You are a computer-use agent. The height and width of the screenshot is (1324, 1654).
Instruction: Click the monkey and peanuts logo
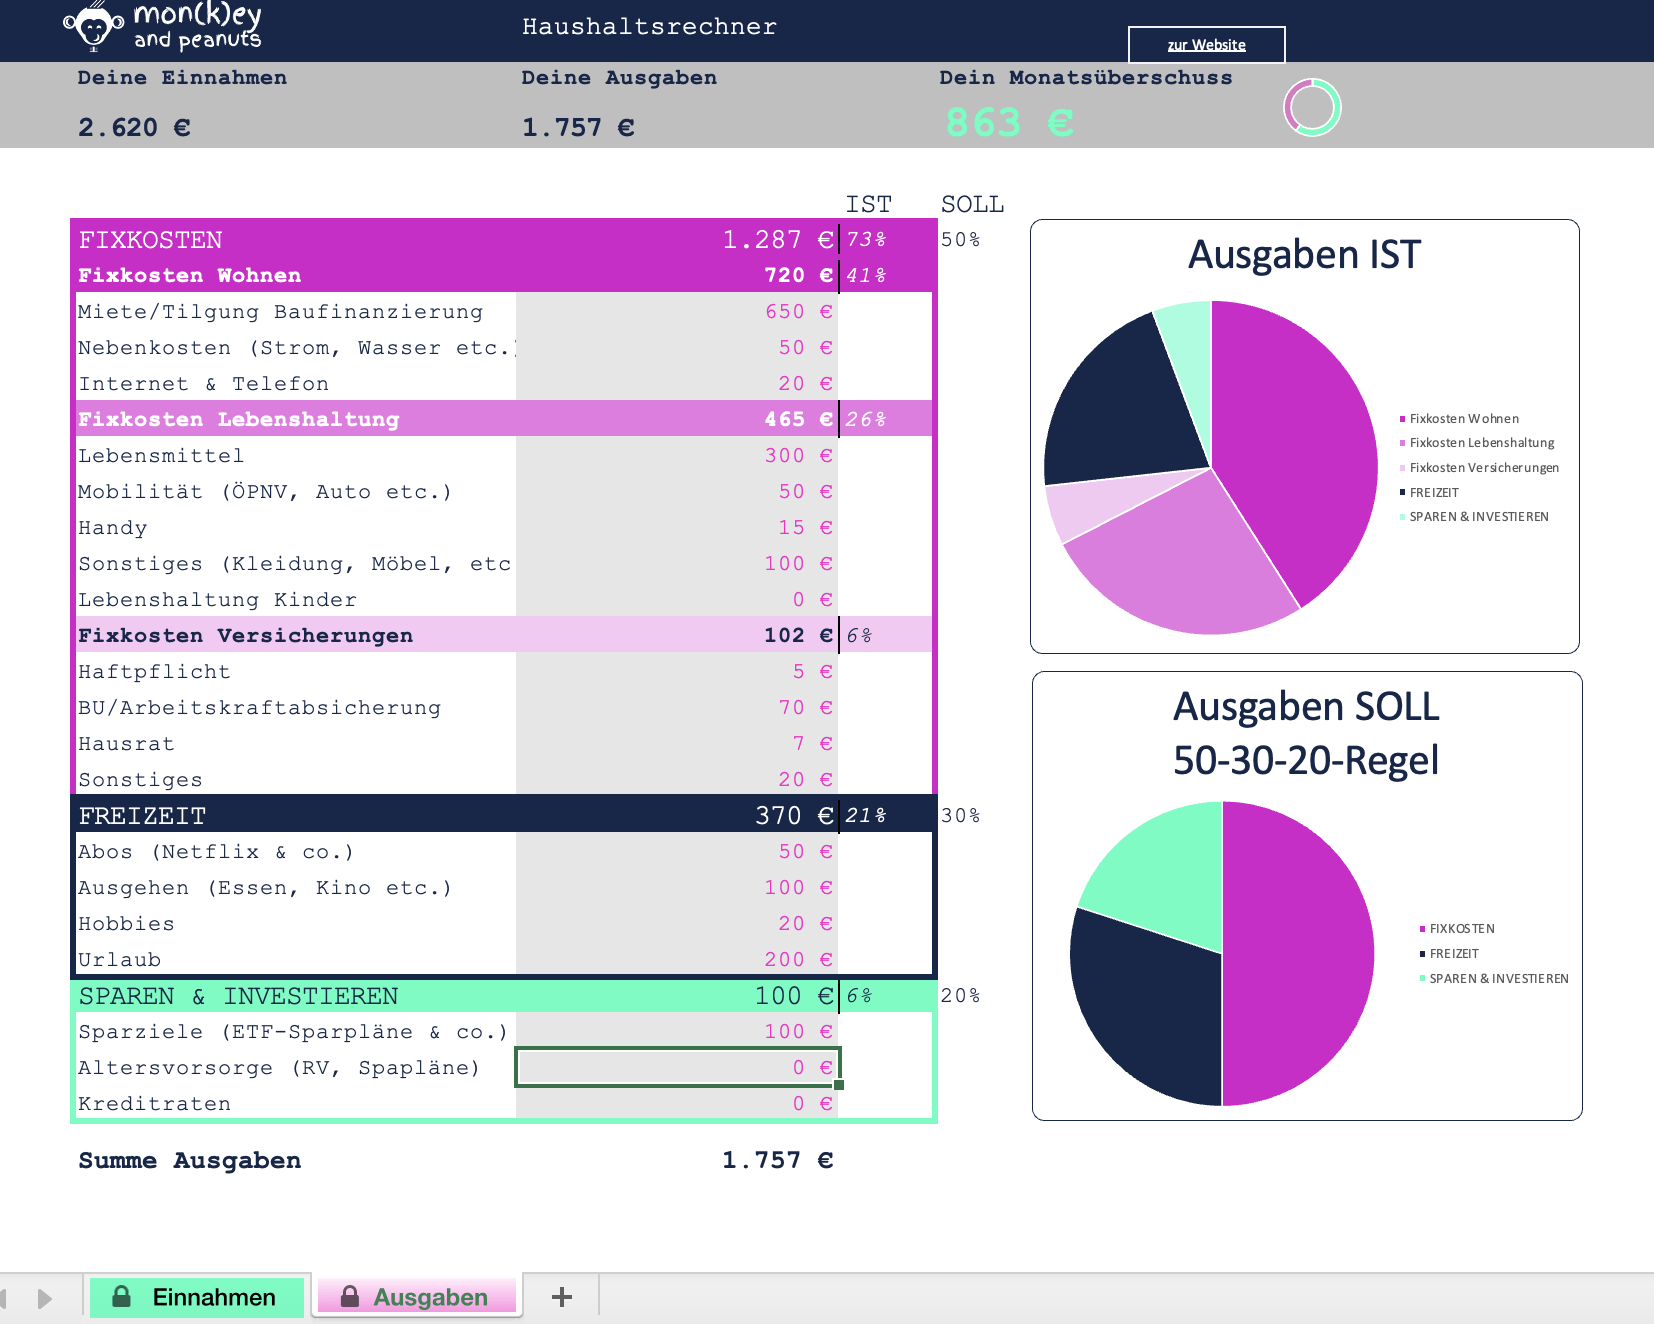point(162,27)
